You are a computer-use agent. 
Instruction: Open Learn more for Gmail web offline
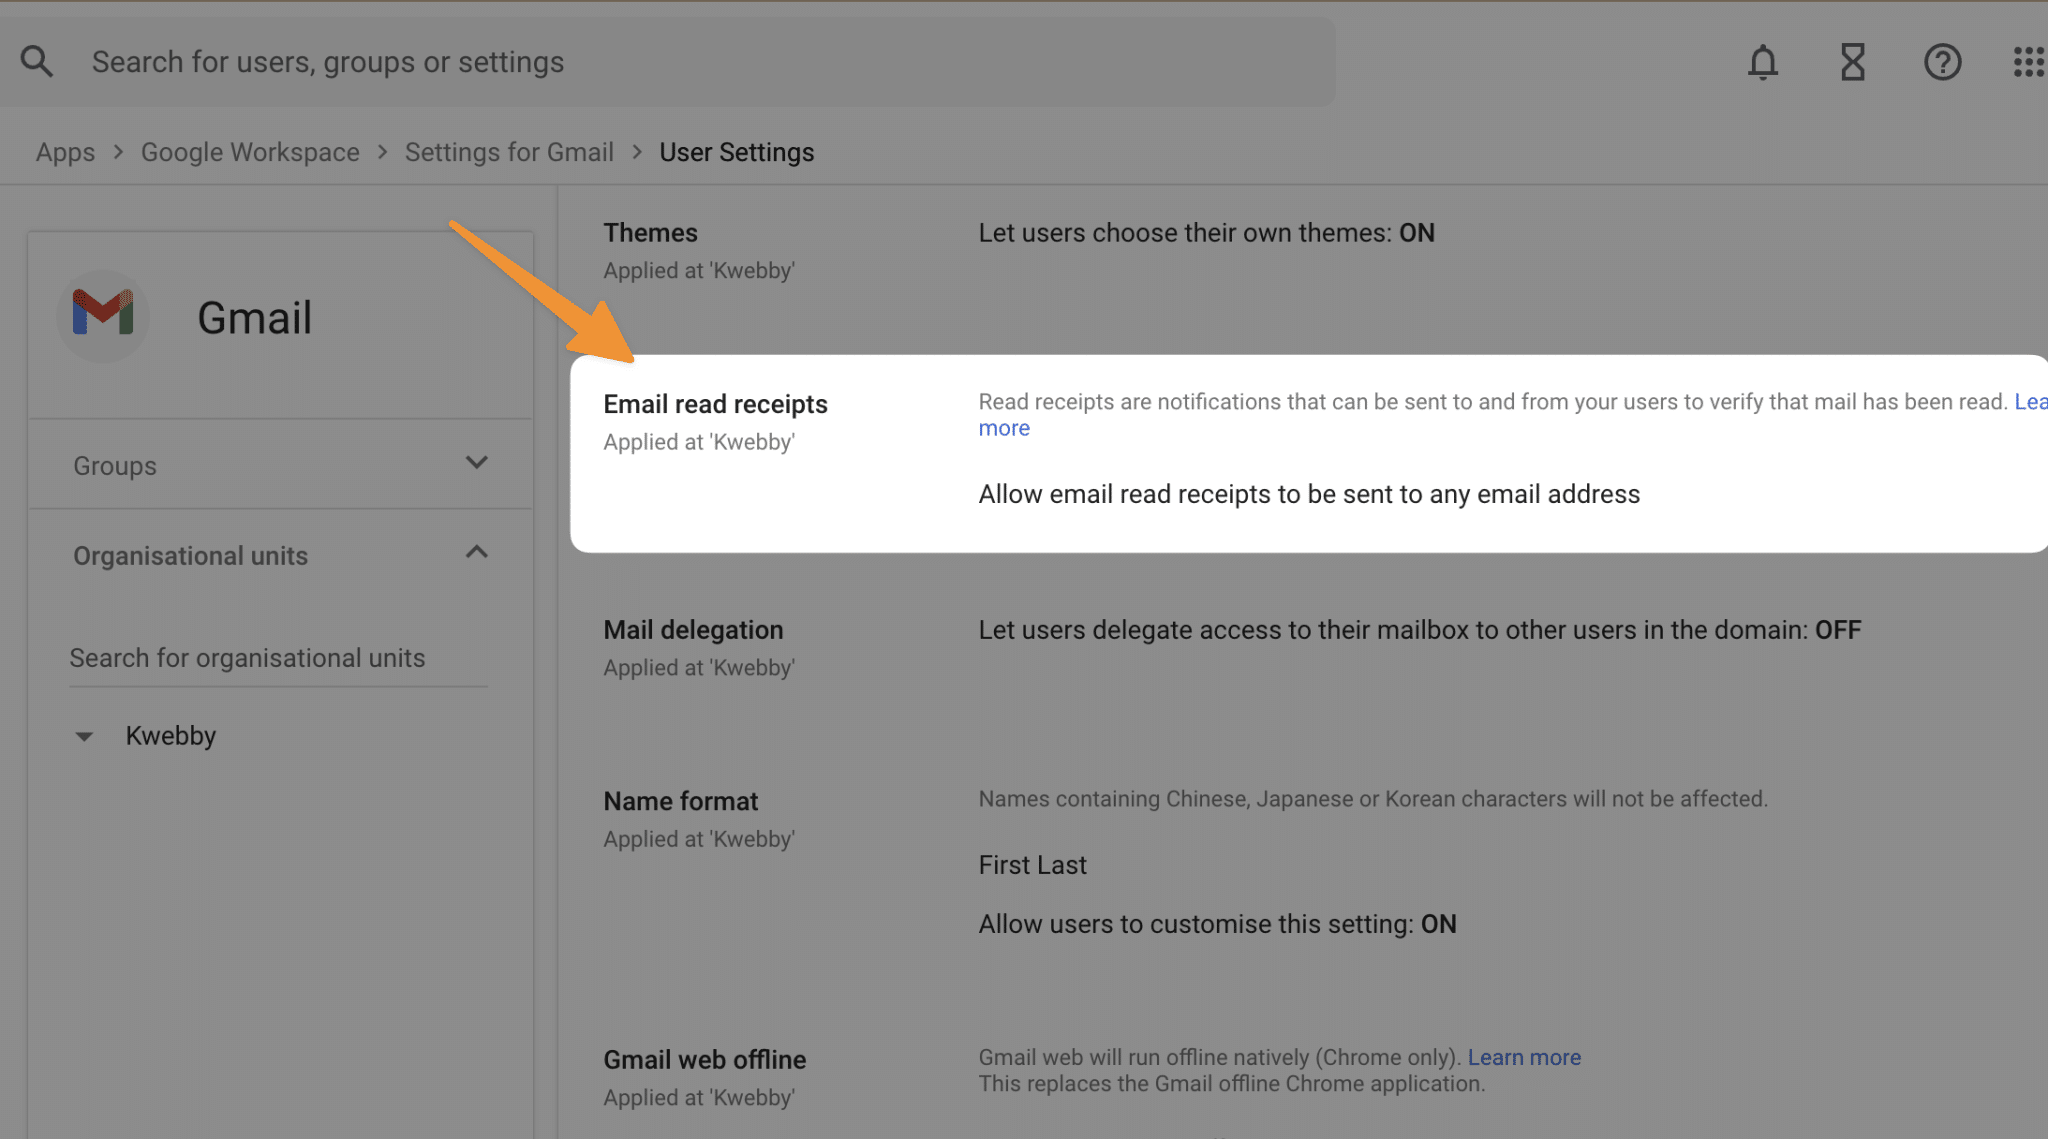(1524, 1057)
